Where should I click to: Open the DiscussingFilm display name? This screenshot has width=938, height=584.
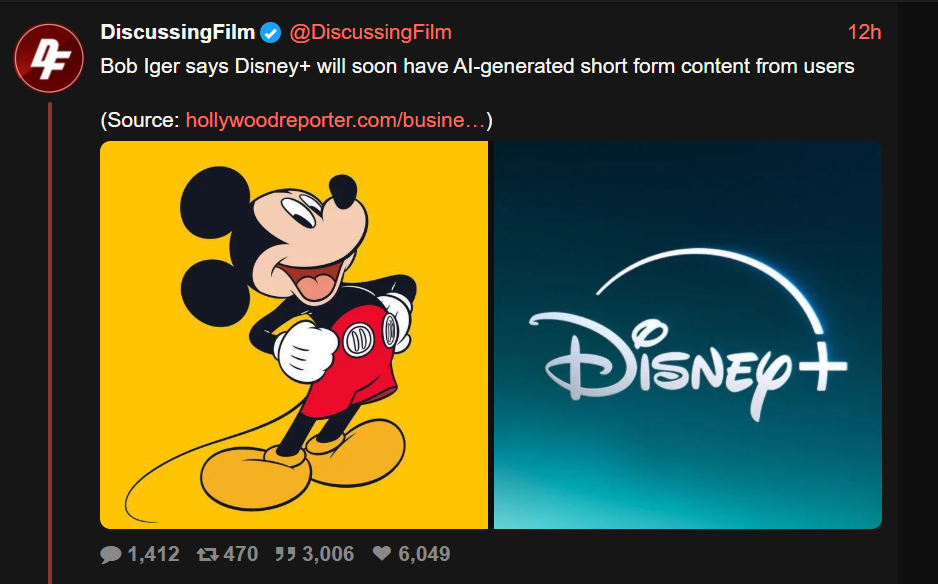(178, 32)
